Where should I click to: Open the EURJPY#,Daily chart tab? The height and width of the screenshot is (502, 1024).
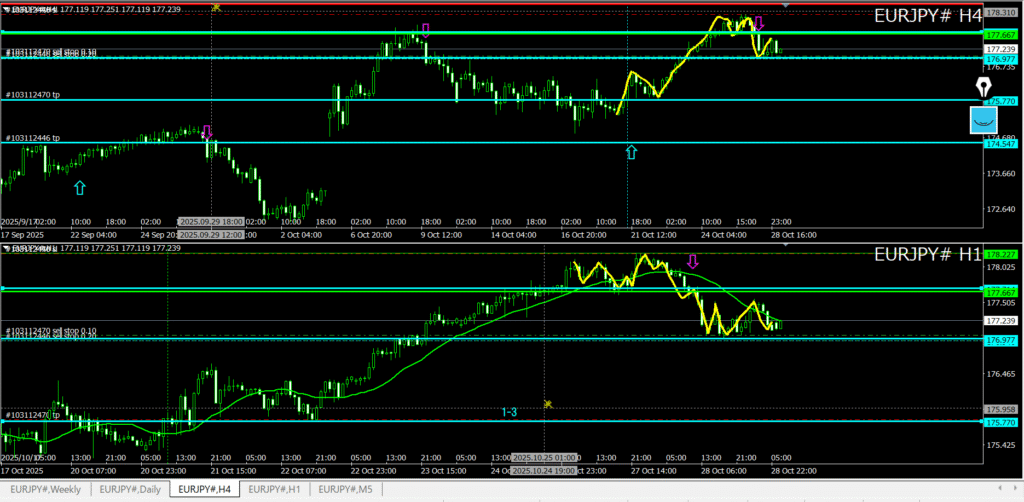(x=129, y=489)
